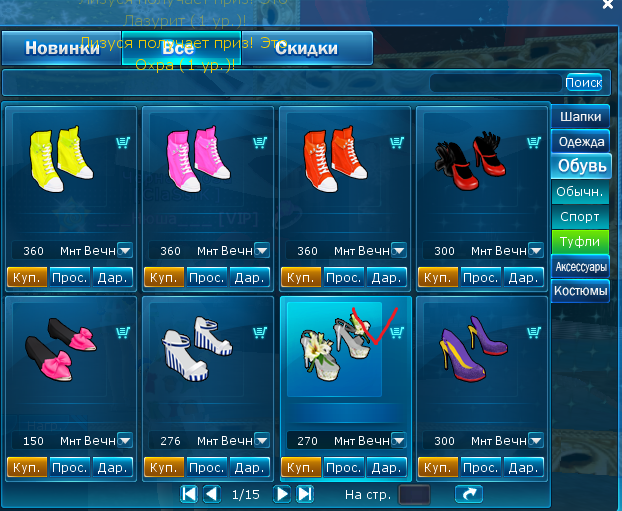Screen dimensions: 622x511
Task: Click cart icon on pink bow flats
Action: click(123, 332)
